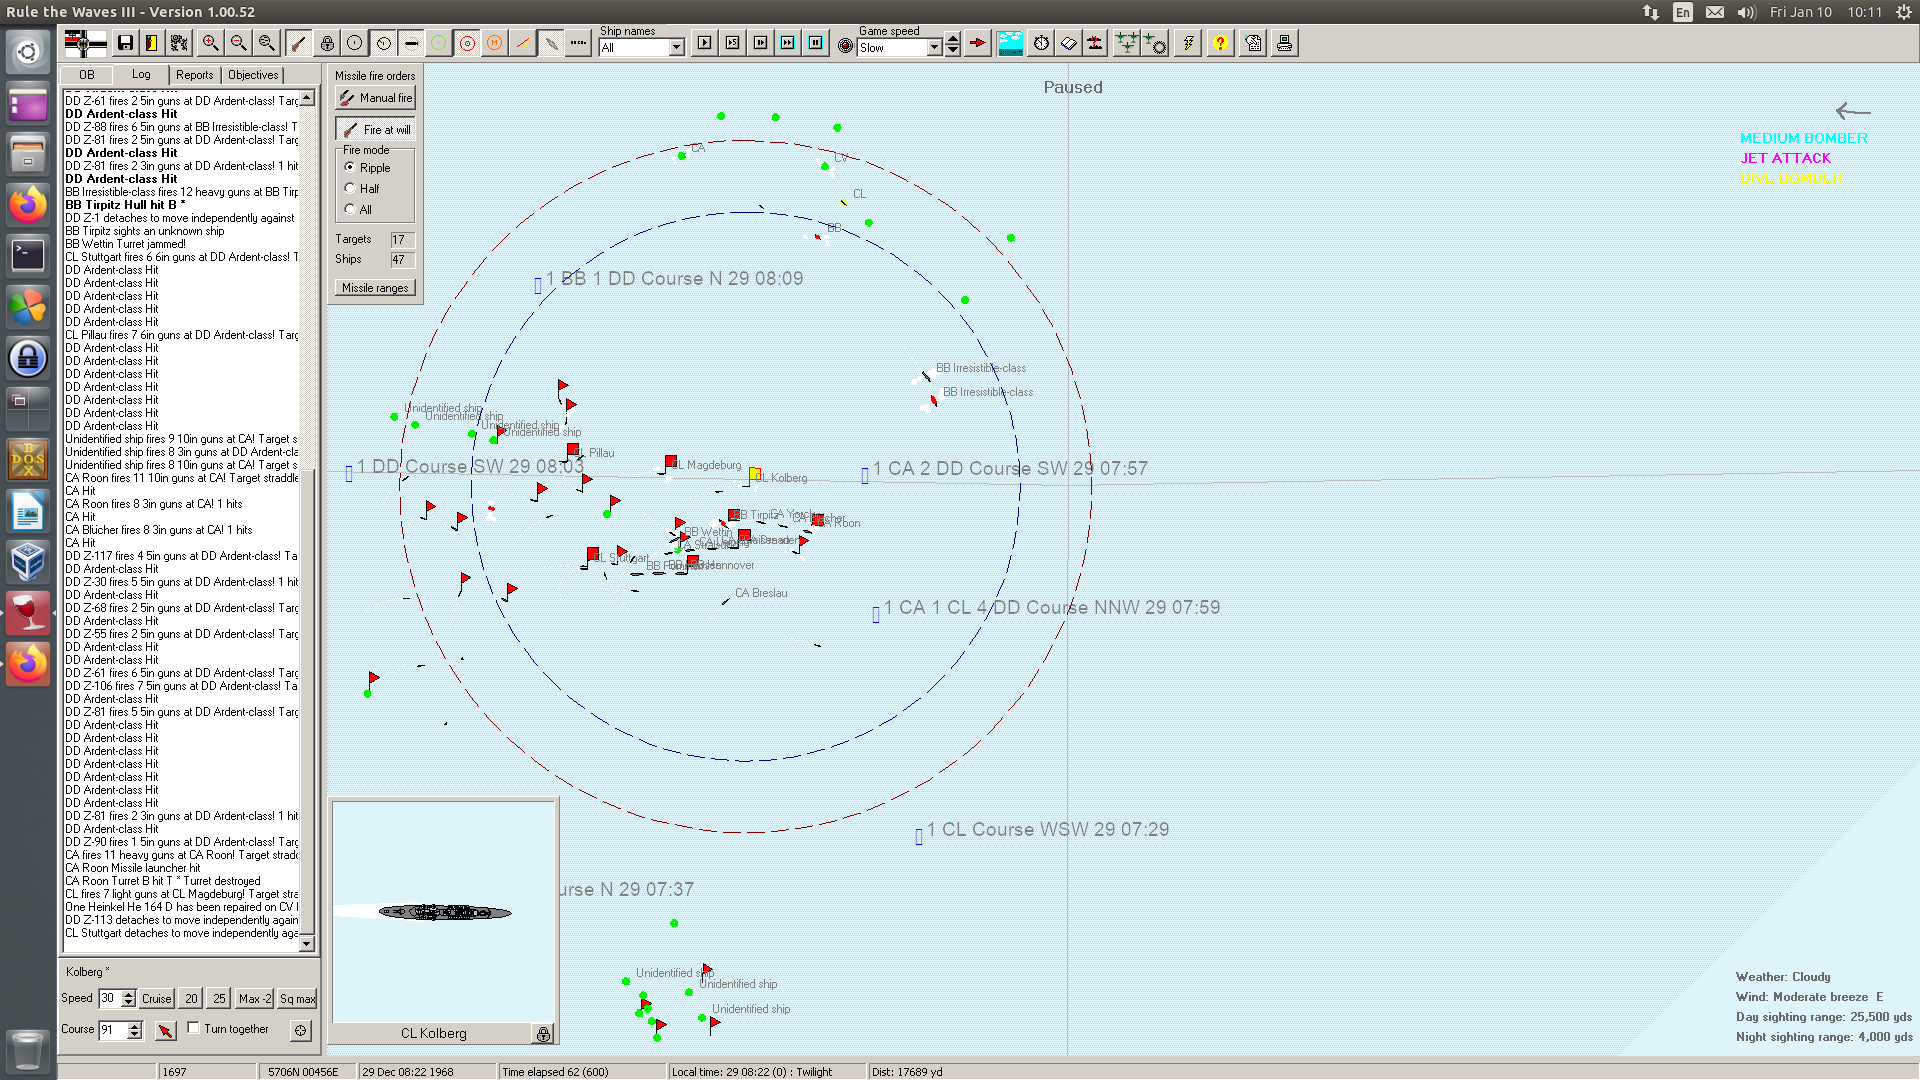Click the crosshair button near Turn together

click(300, 1030)
